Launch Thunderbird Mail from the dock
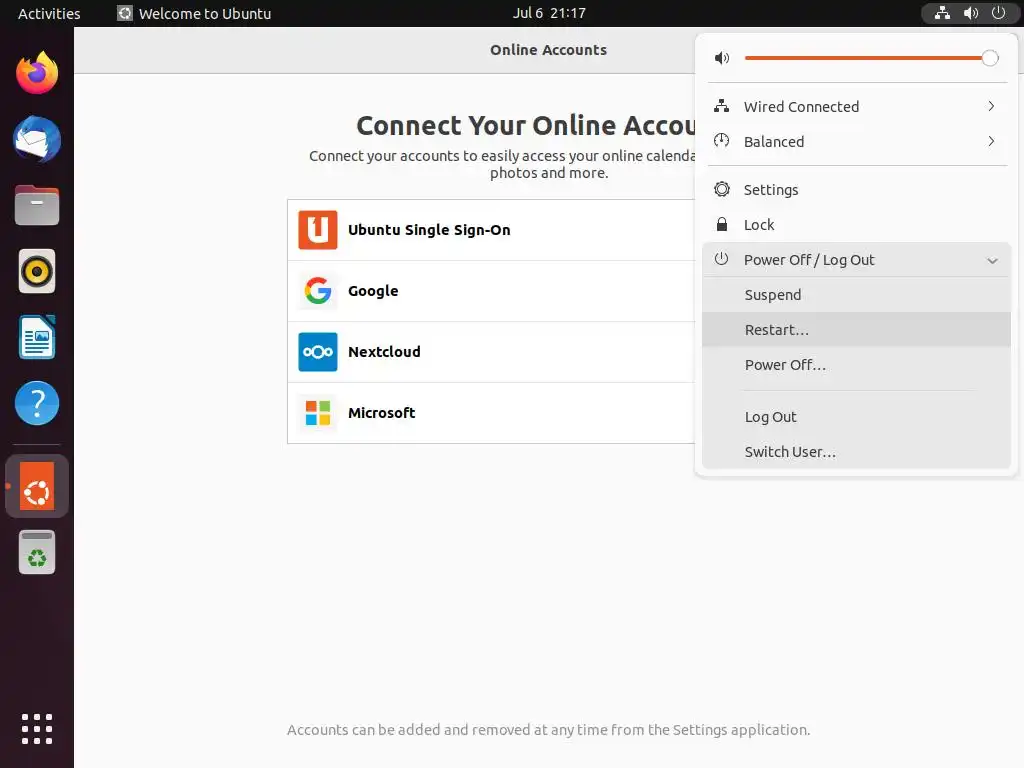 (37, 139)
